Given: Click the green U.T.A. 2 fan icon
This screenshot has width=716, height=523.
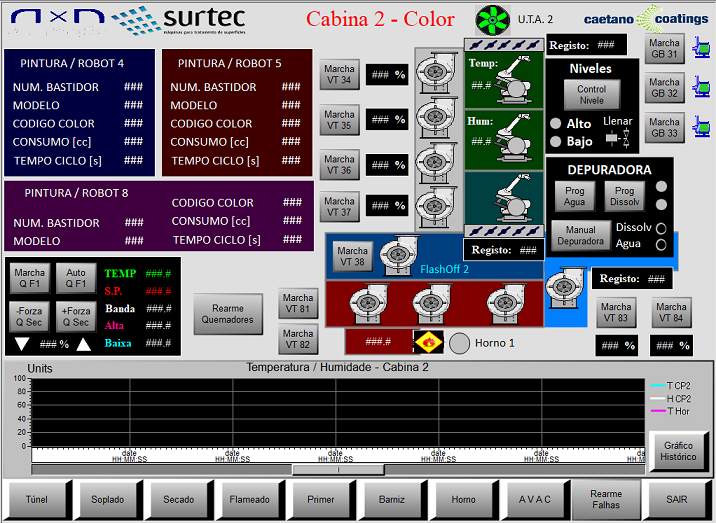Looking at the screenshot, I should (492, 20).
